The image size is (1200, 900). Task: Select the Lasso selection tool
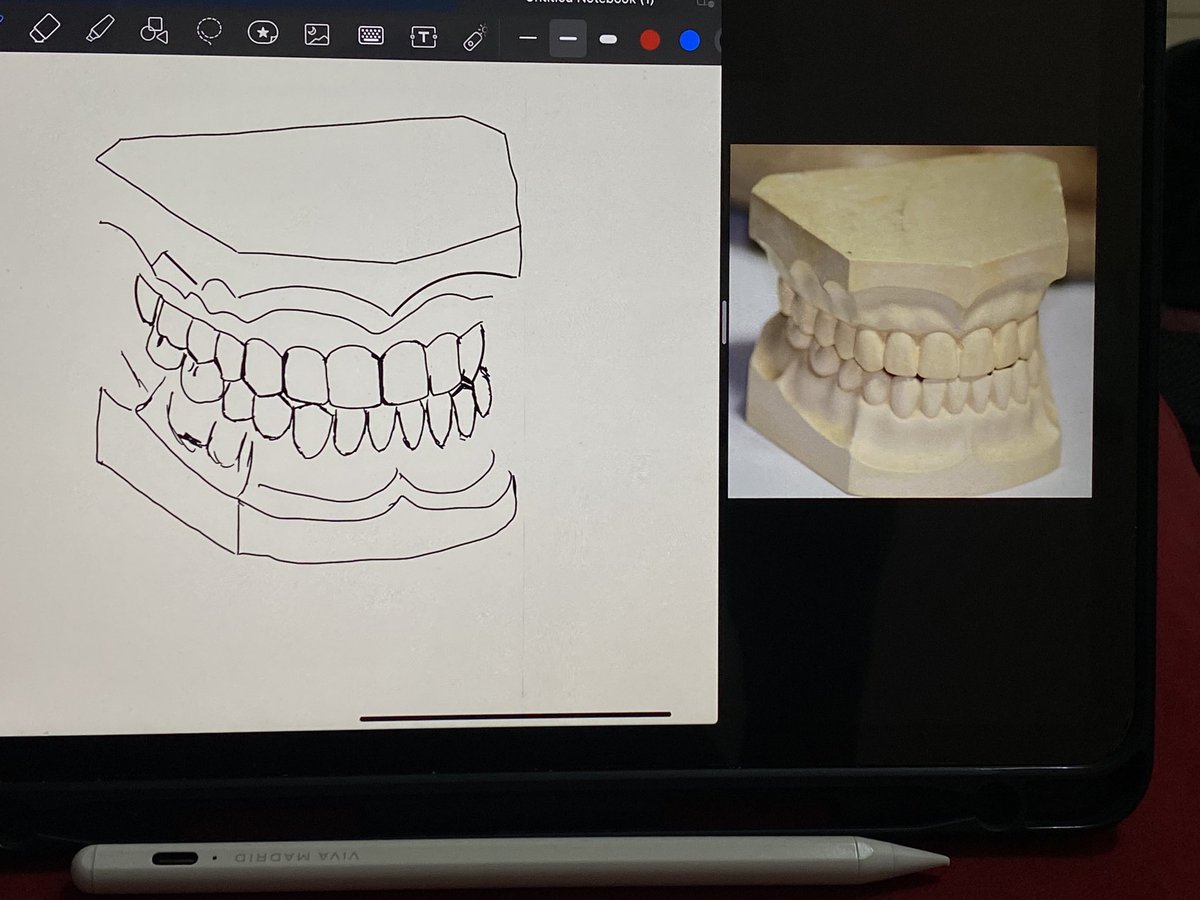pyautogui.click(x=208, y=32)
